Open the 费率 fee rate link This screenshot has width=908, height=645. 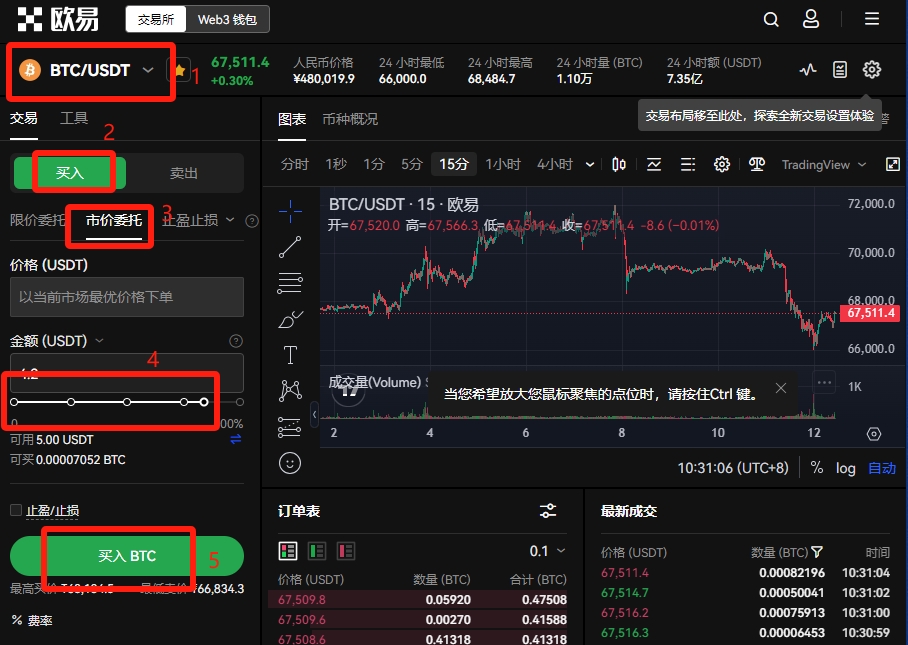coord(32,621)
